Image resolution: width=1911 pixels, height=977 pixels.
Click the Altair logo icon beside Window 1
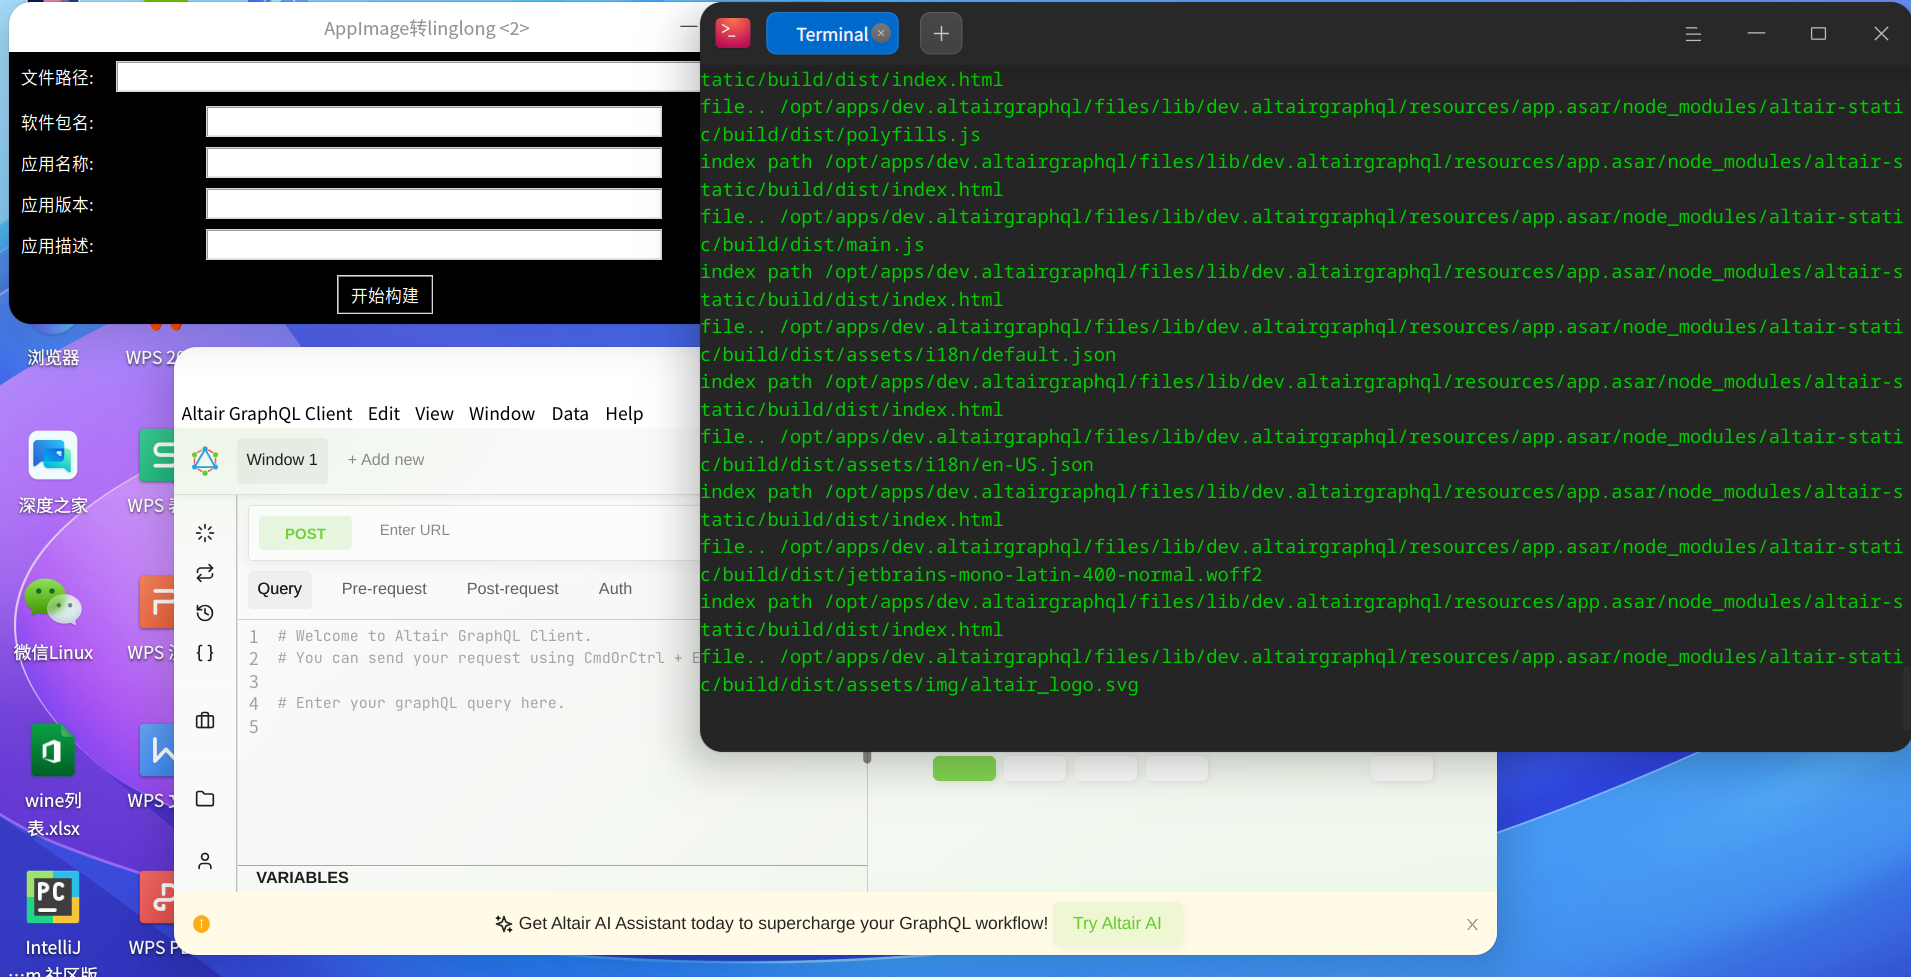point(205,460)
